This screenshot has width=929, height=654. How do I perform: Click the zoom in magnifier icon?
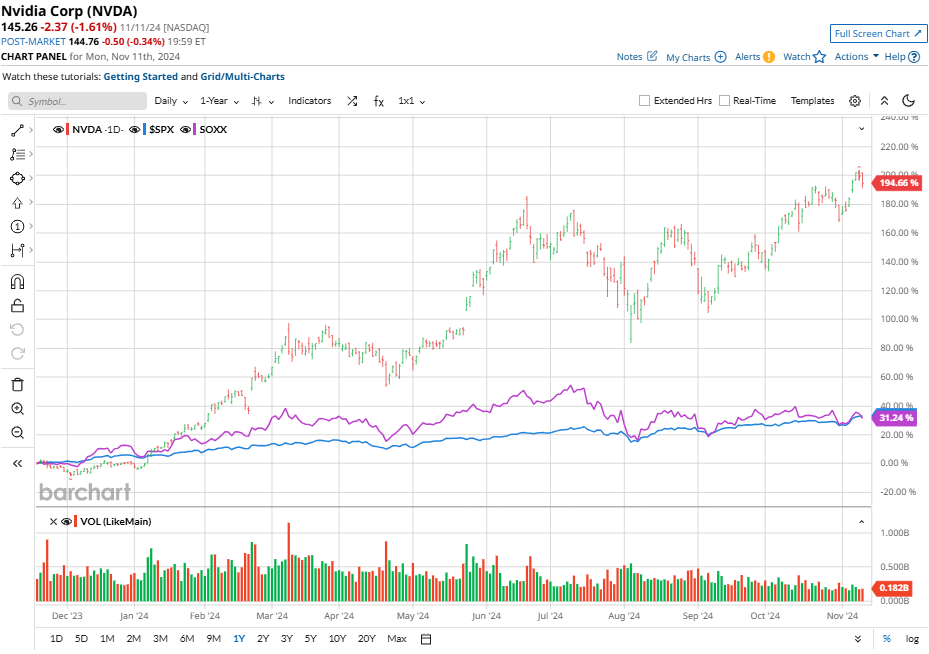[18, 409]
